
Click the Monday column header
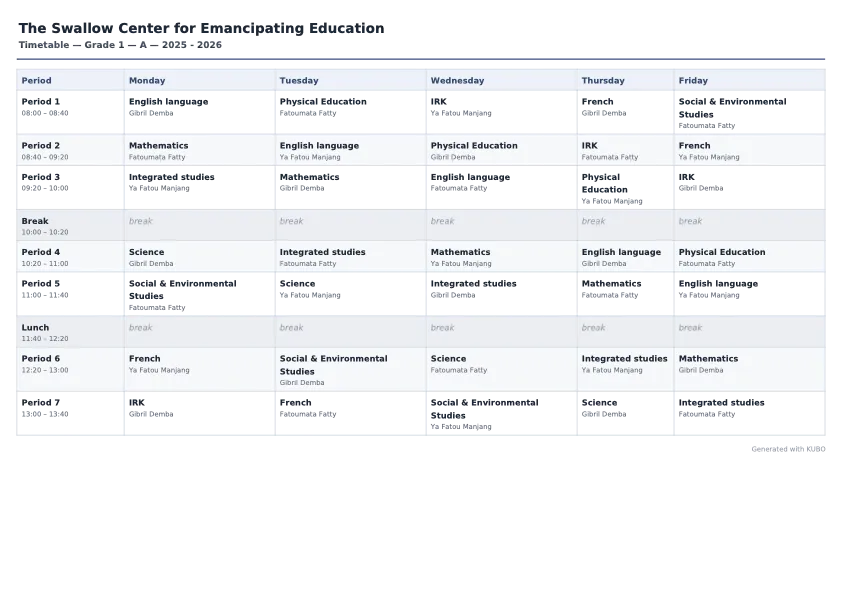[x=199, y=80]
